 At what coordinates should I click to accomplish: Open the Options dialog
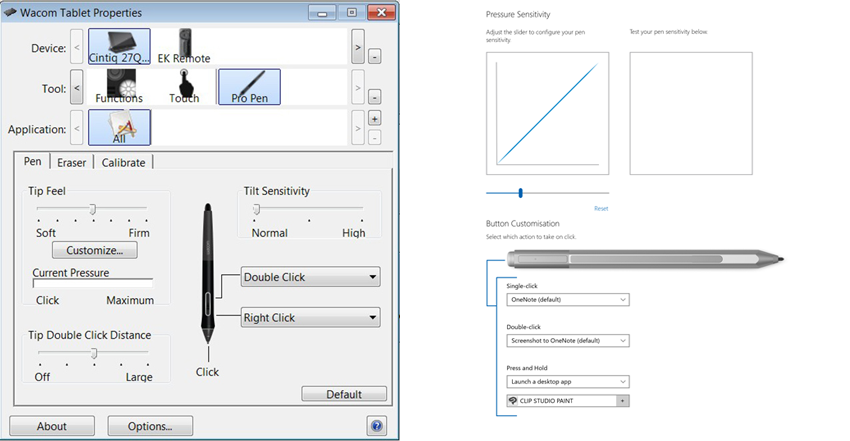150,426
